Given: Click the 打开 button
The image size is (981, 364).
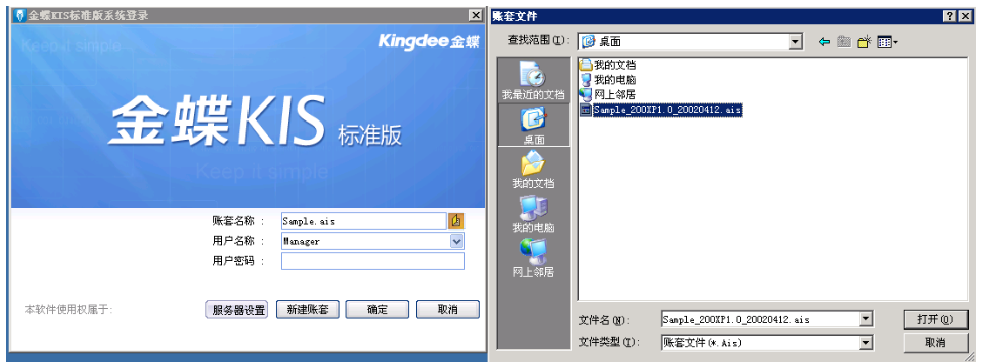Looking at the screenshot, I should tap(935, 319).
